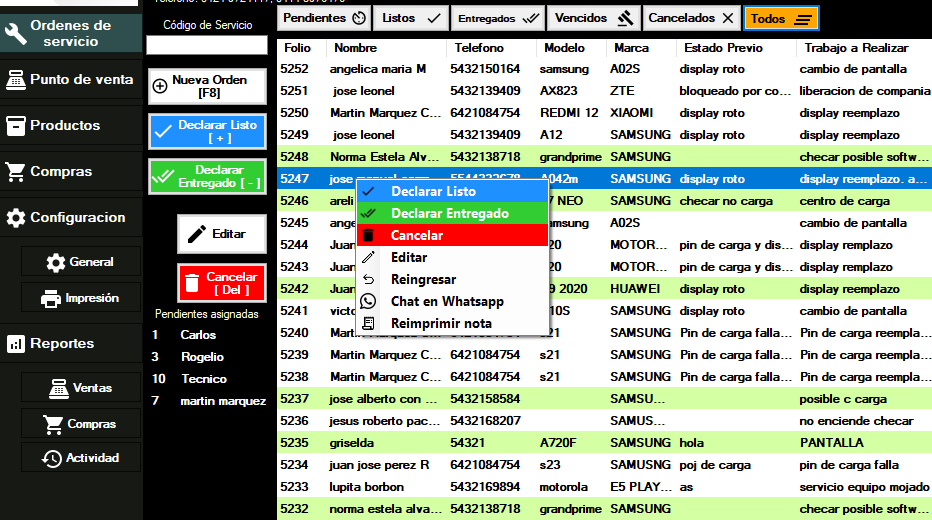This screenshot has height=520, width=932.
Task: Click the pencil icon on Editar button
Action: (x=197, y=234)
